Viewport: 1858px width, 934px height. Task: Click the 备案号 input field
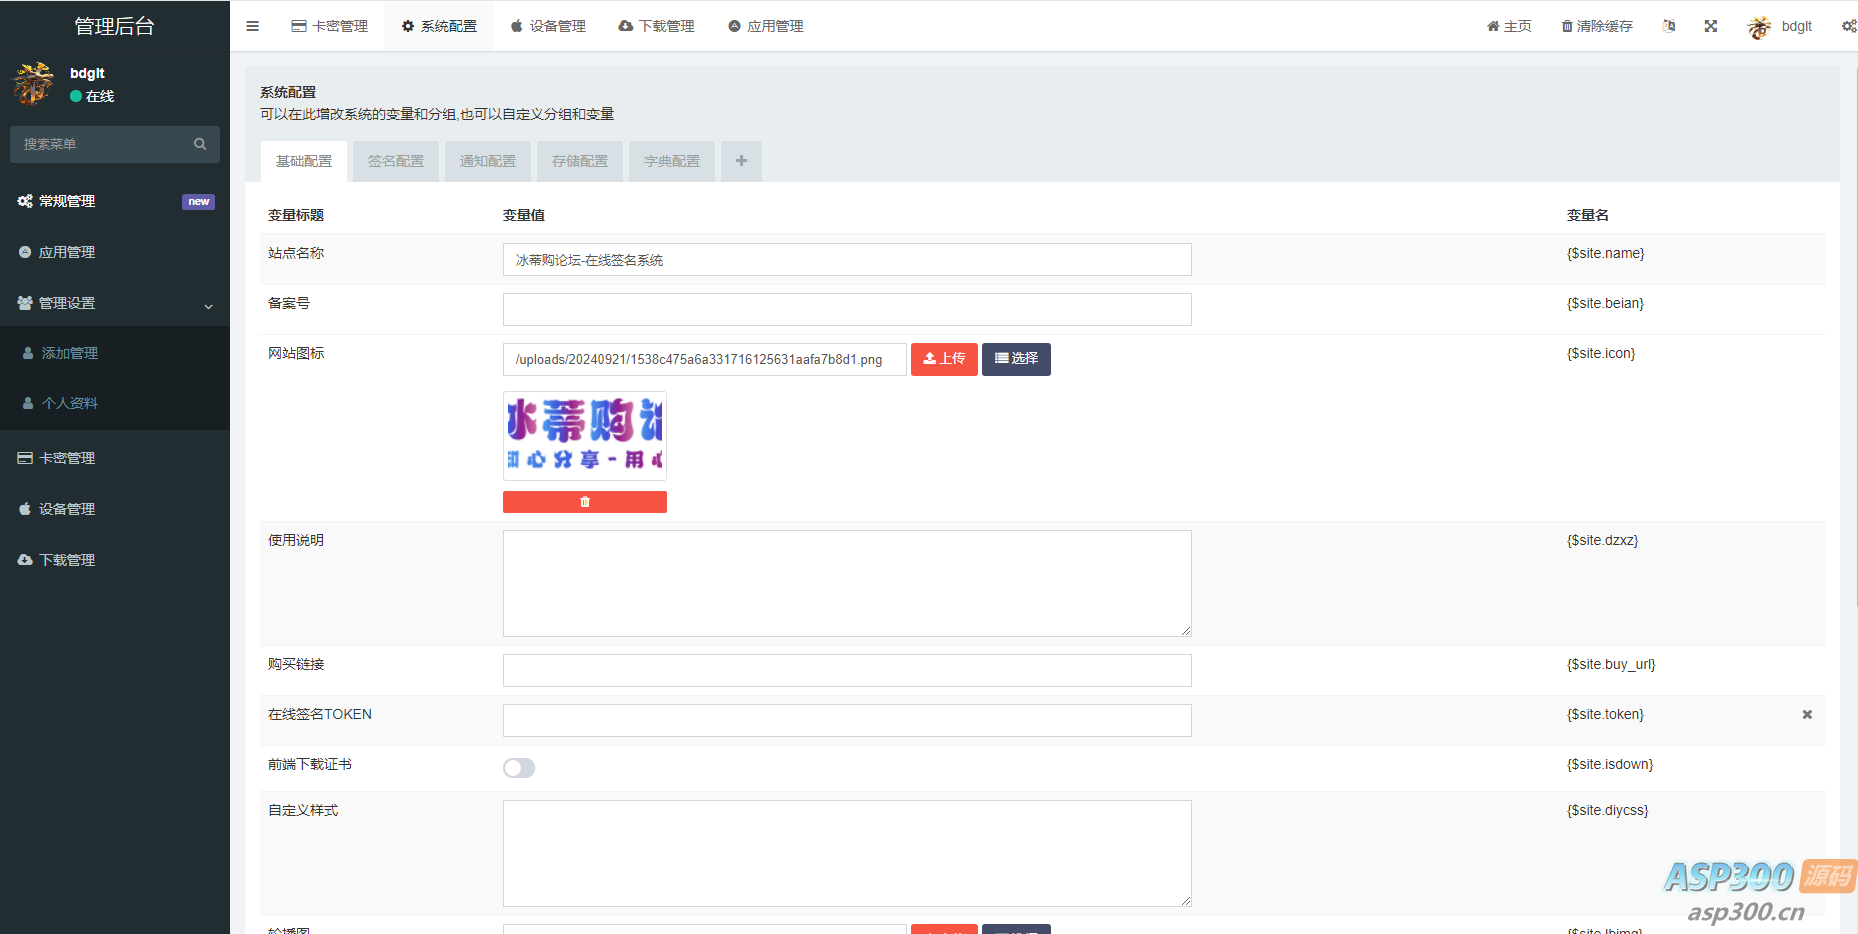point(847,310)
